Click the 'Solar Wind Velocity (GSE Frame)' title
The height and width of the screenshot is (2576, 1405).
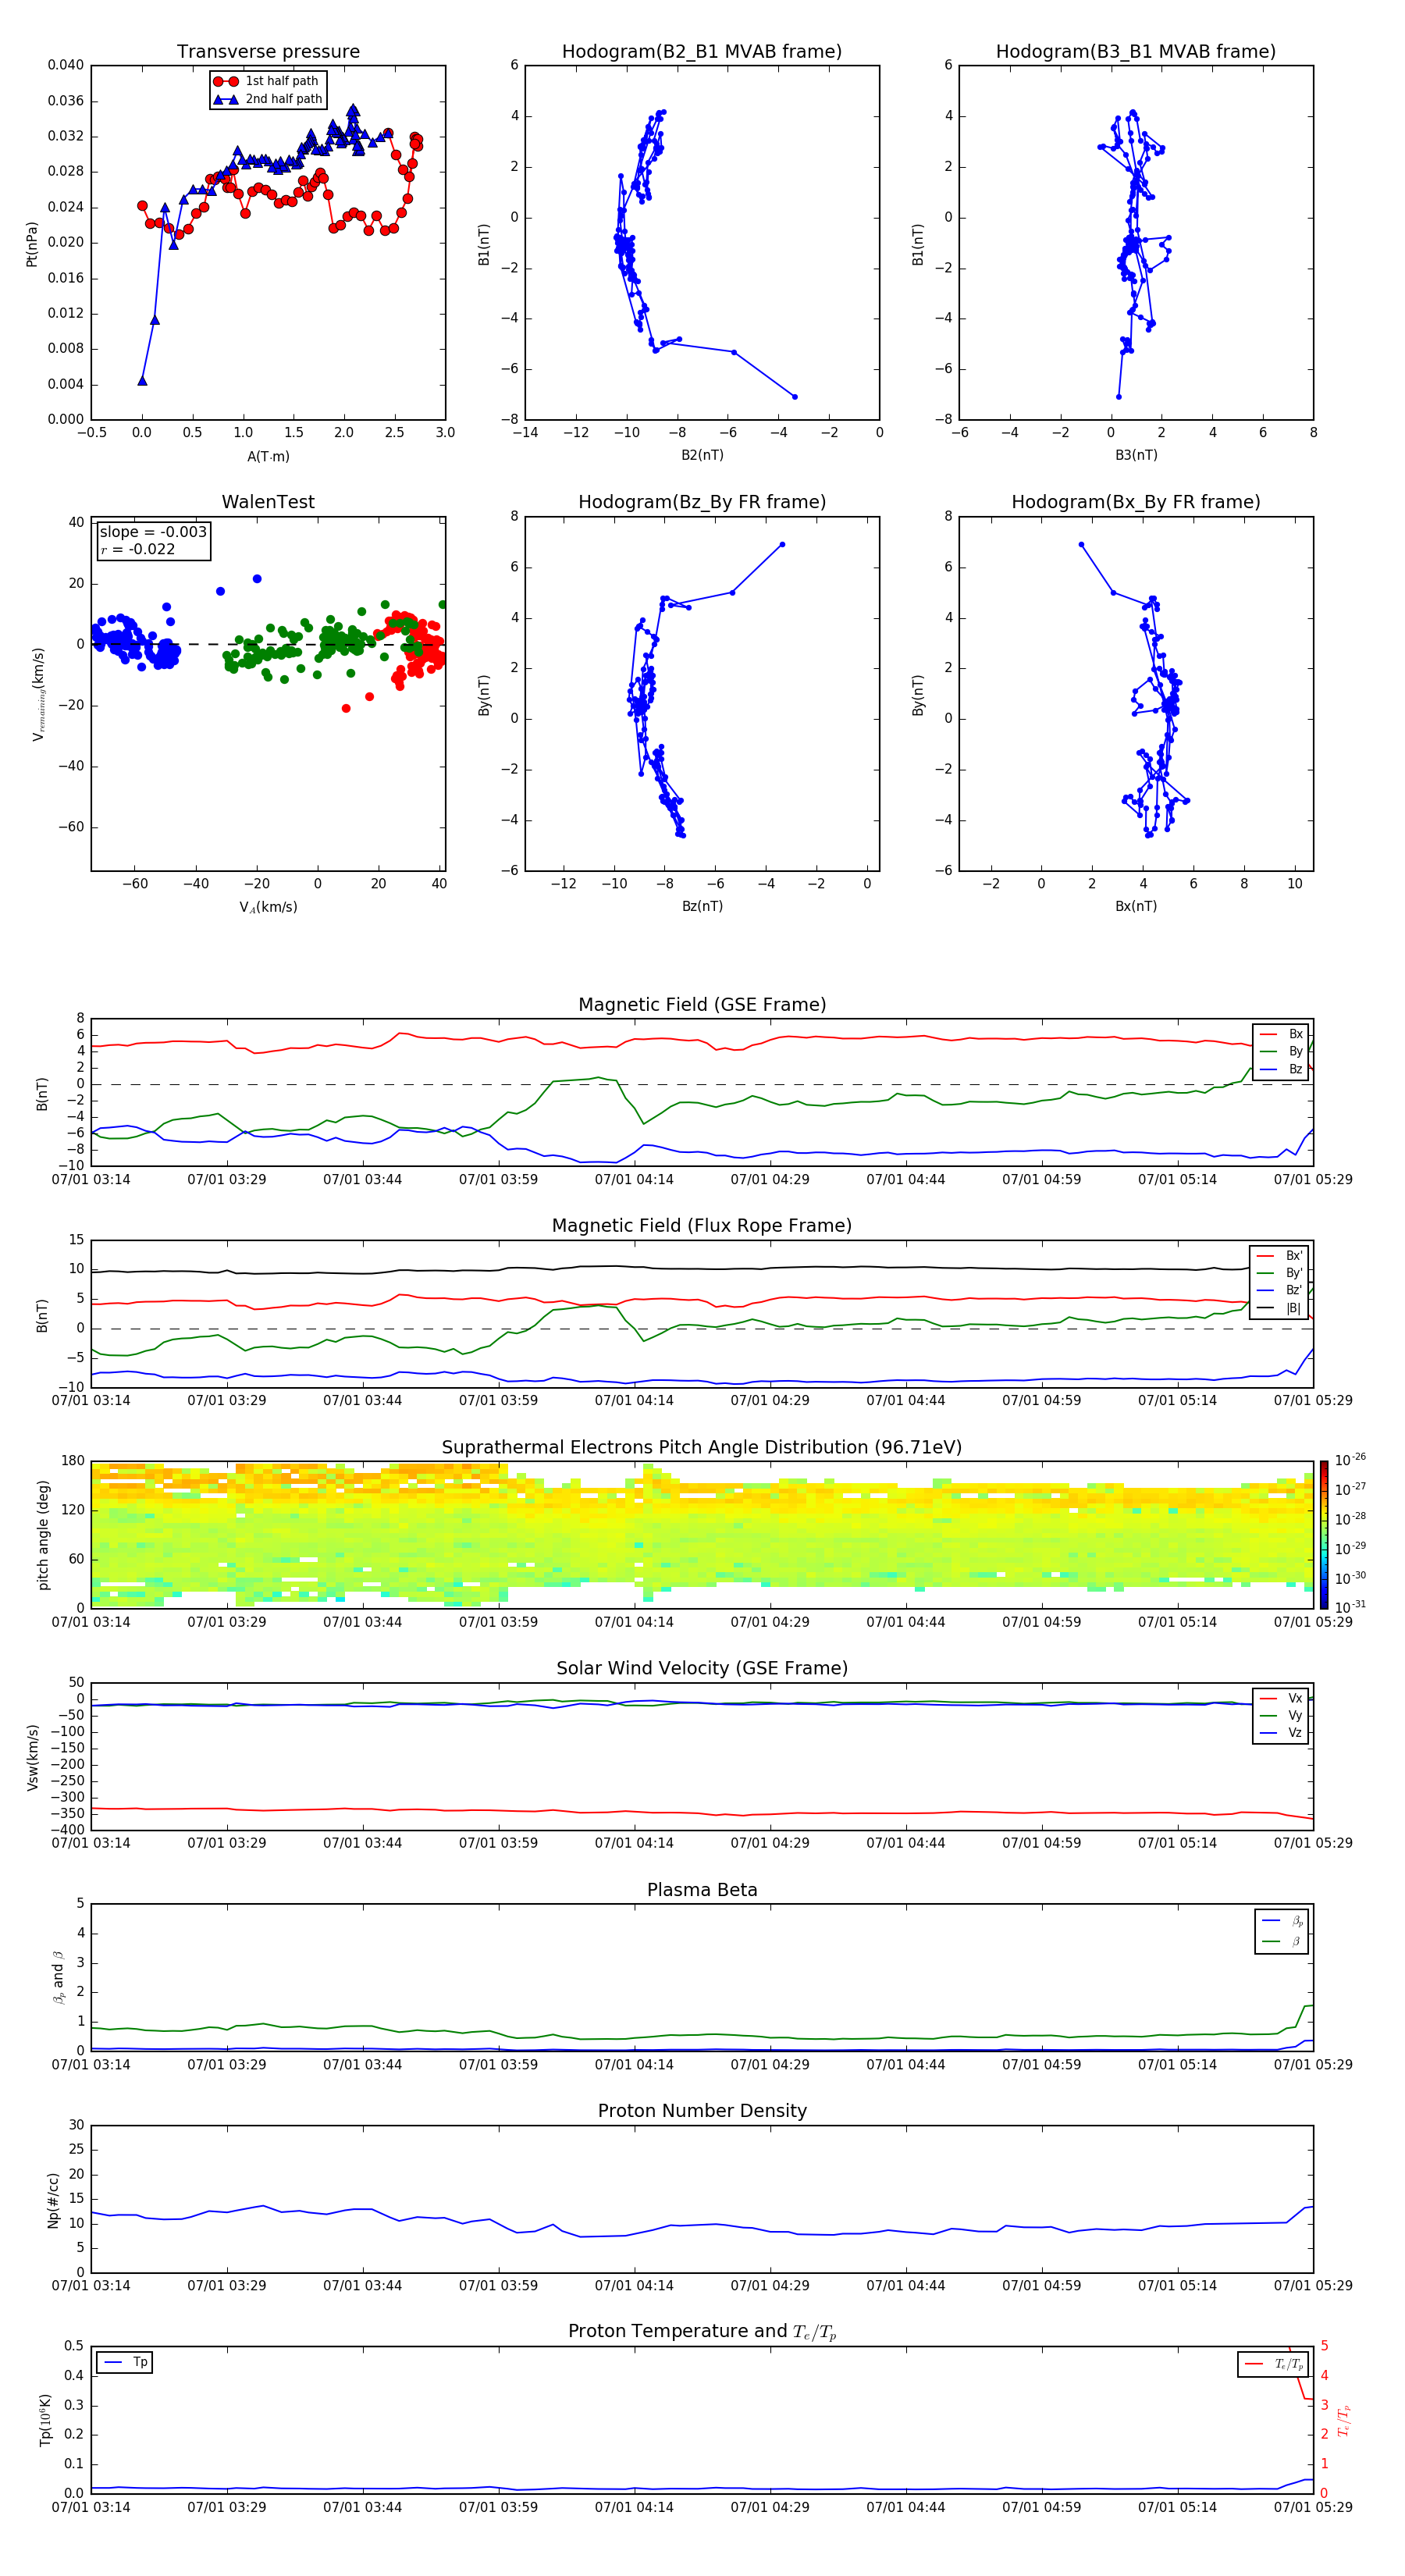702,1668
